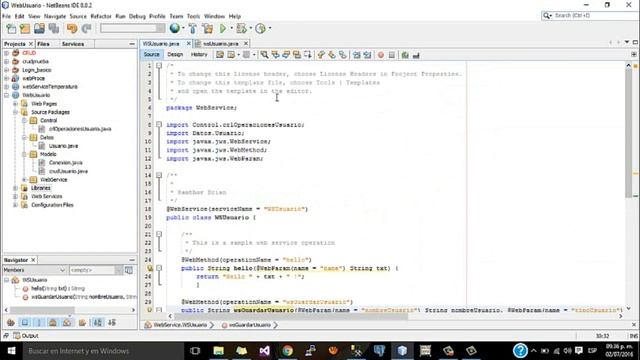
Task: Open the Tools menu
Action: pos(193,16)
